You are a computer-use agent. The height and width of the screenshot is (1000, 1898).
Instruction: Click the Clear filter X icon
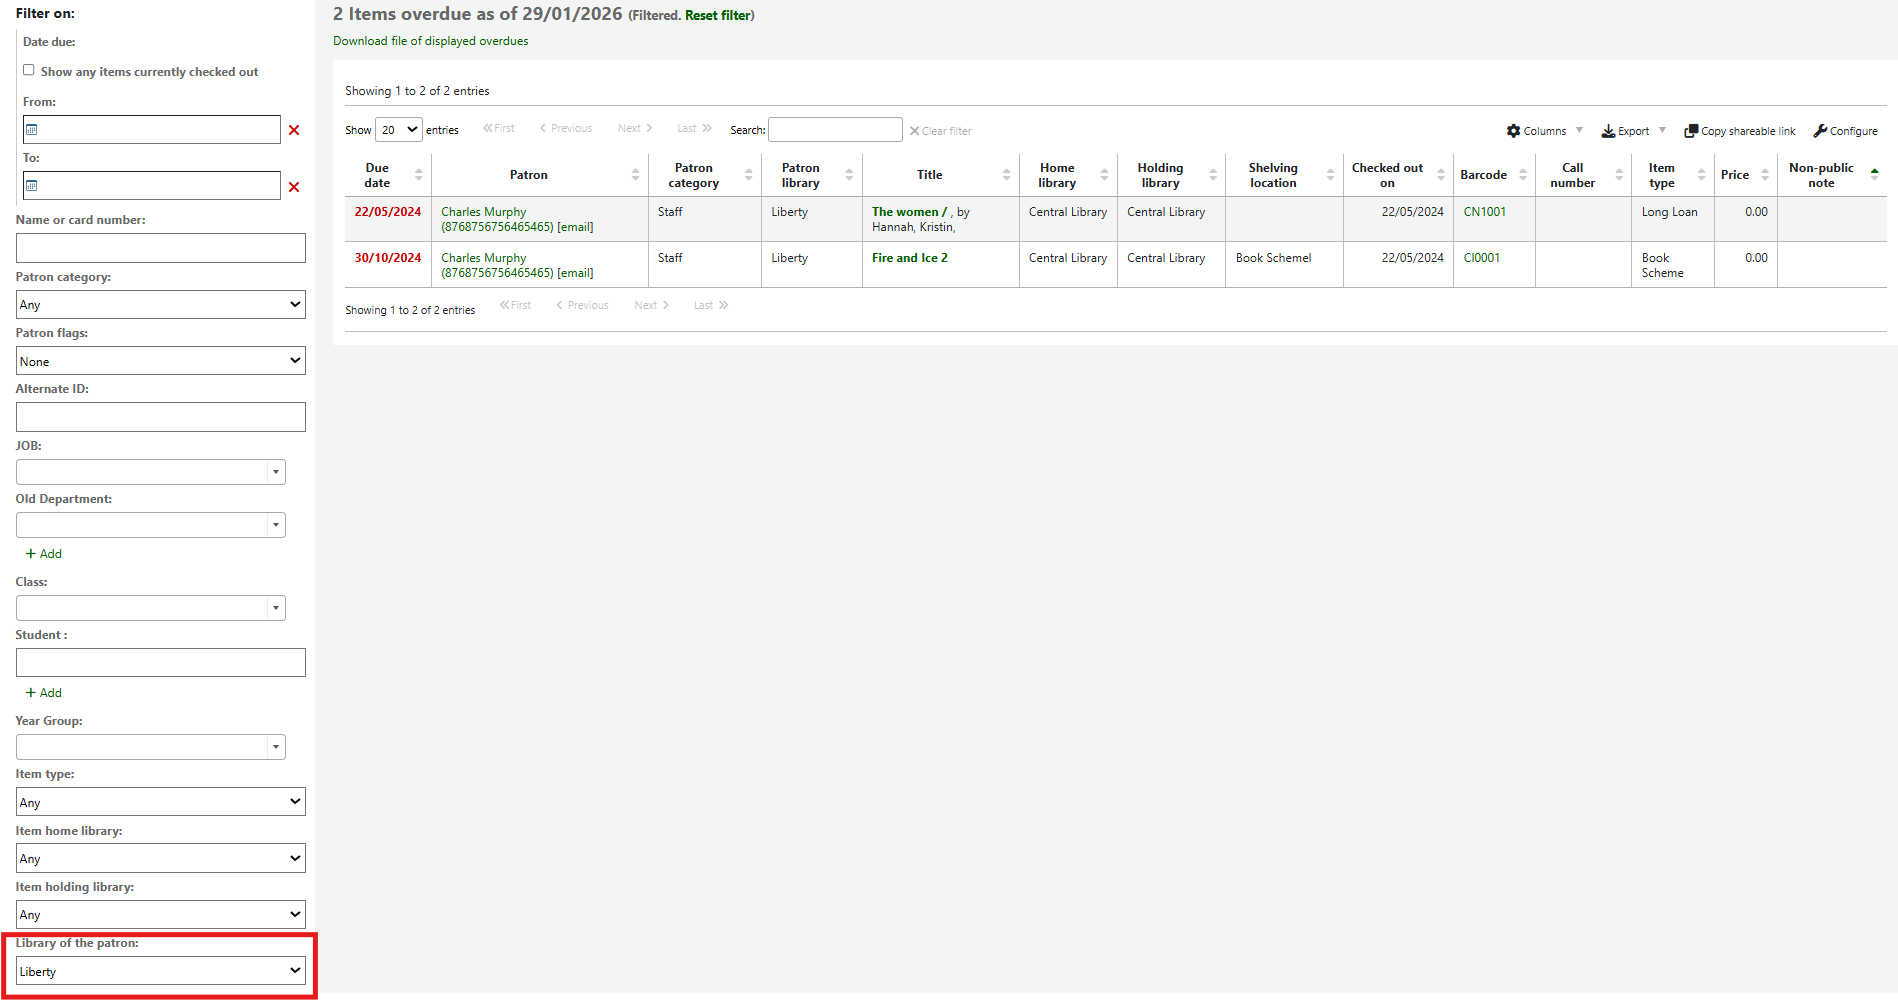point(914,131)
